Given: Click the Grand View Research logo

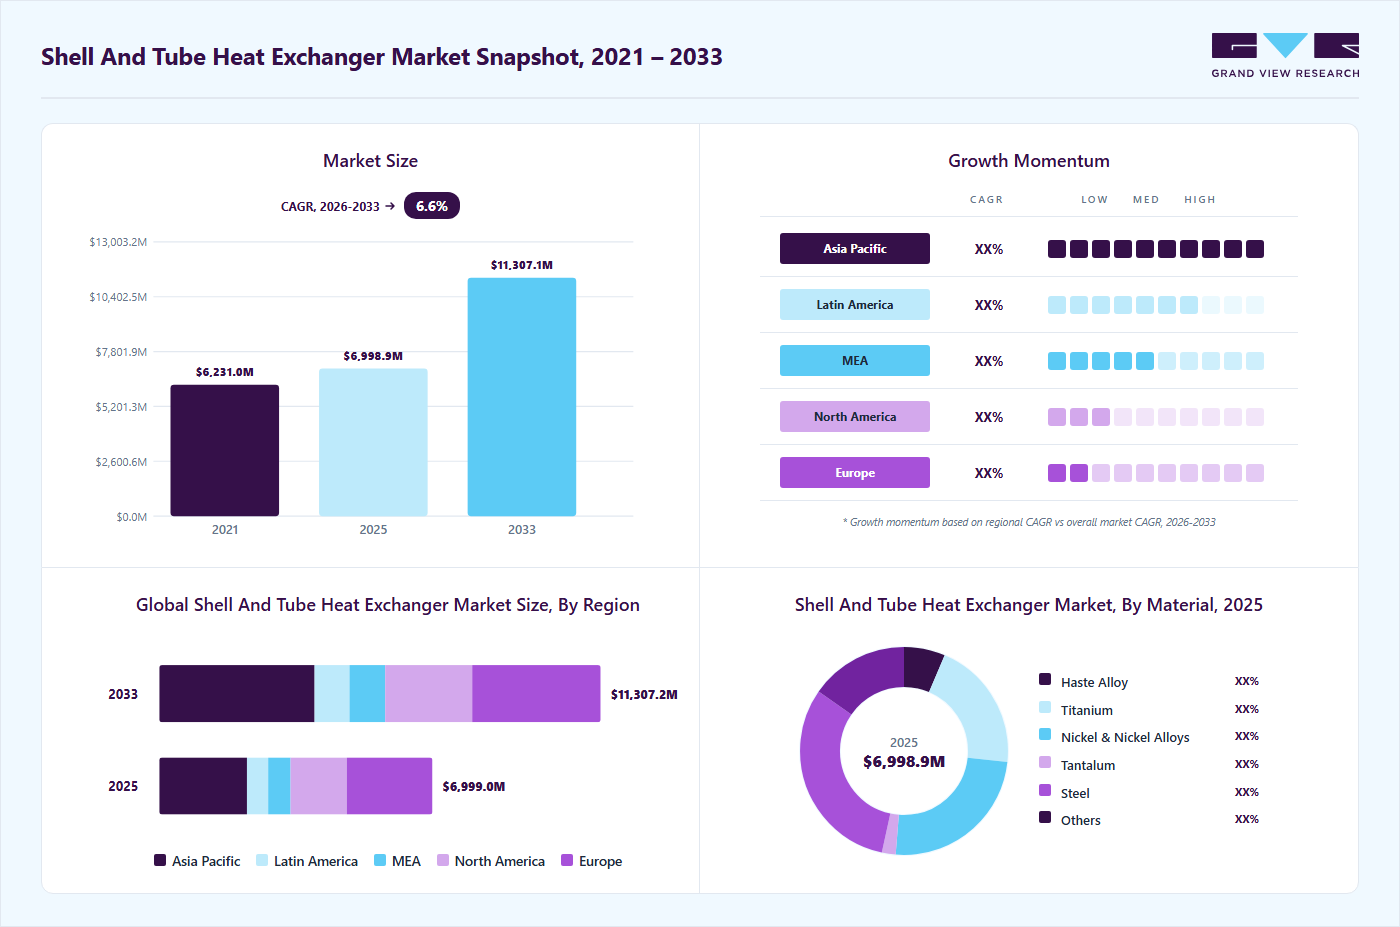Looking at the screenshot, I should pos(1285,56).
